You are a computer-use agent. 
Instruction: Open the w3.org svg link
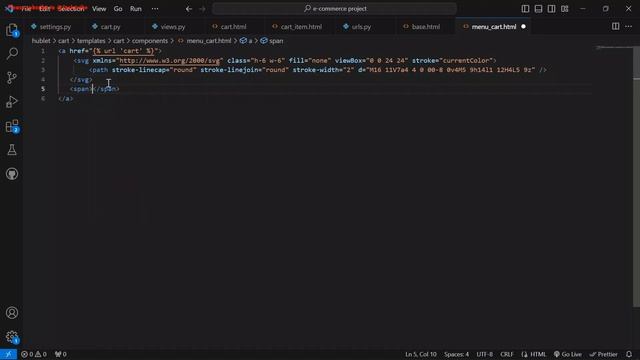pos(169,60)
